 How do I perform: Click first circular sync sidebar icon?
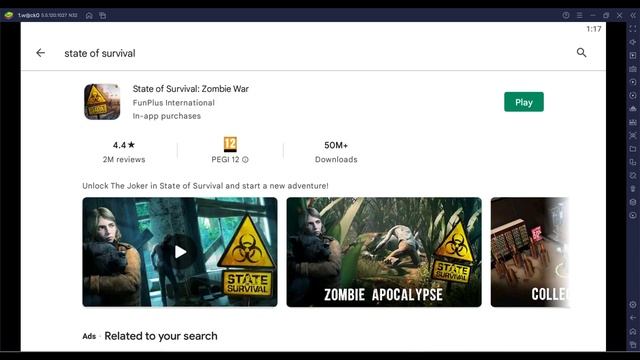click(x=633, y=82)
